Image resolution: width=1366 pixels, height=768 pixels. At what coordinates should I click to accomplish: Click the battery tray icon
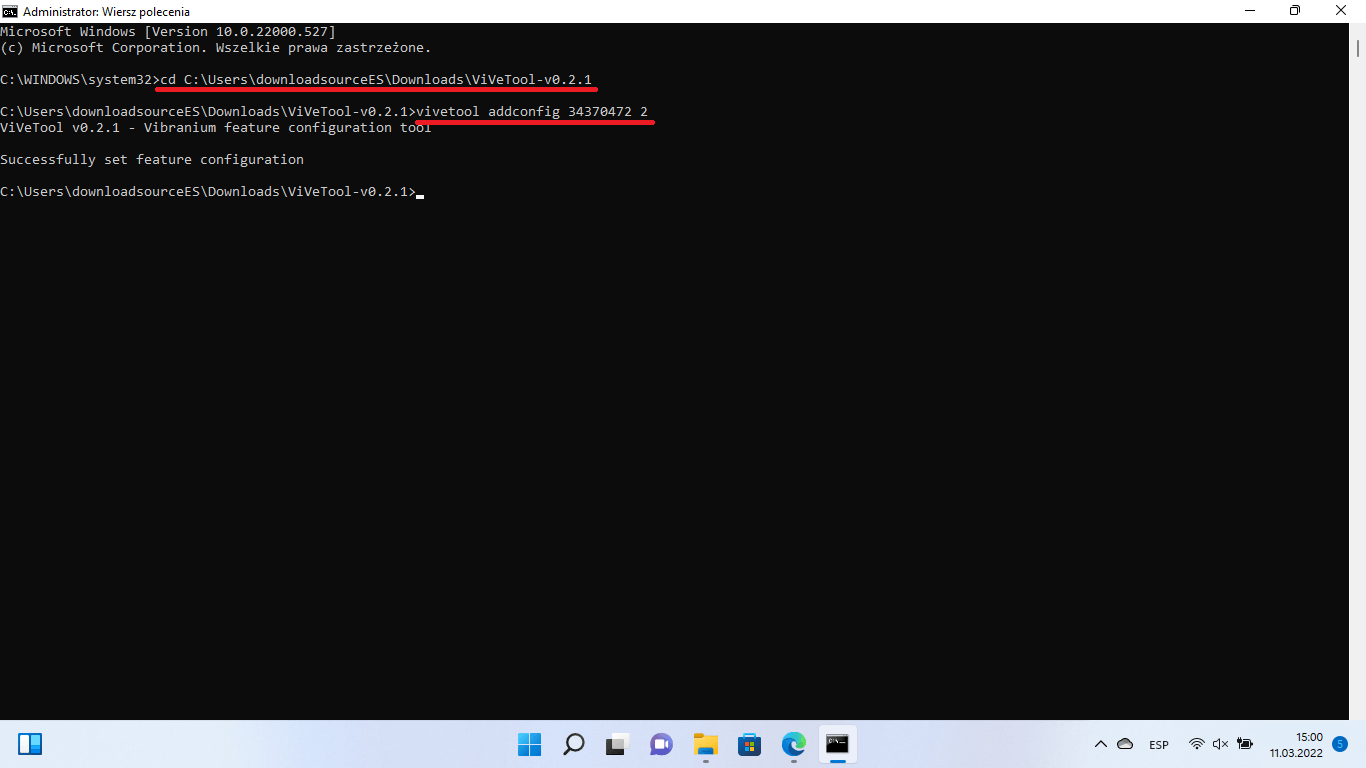click(1245, 744)
